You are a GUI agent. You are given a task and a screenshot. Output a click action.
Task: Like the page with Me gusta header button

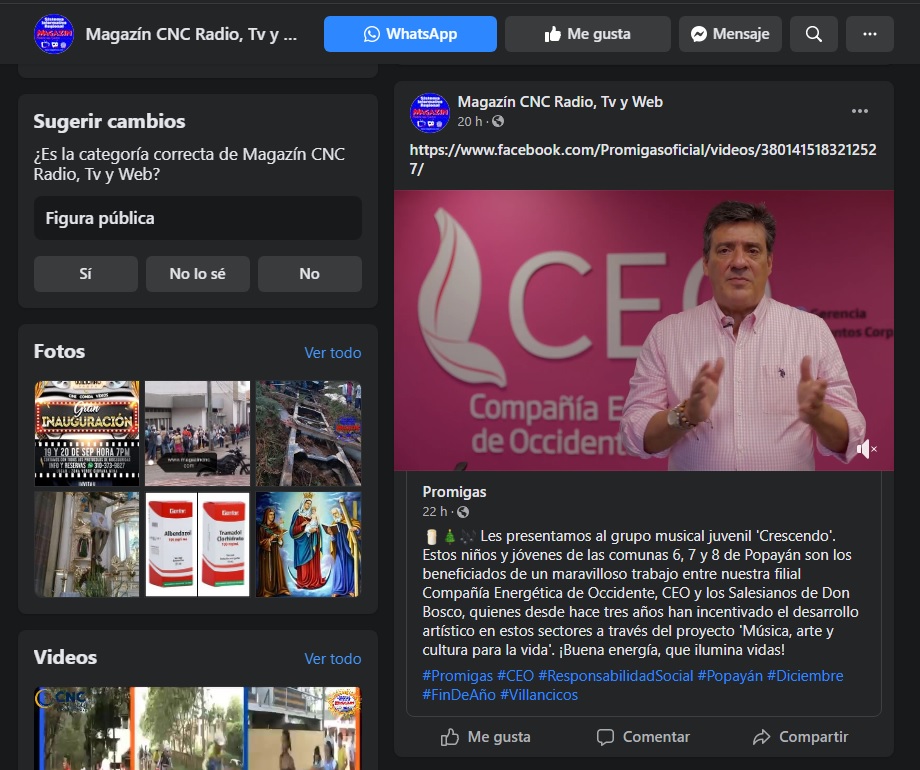(x=587, y=34)
